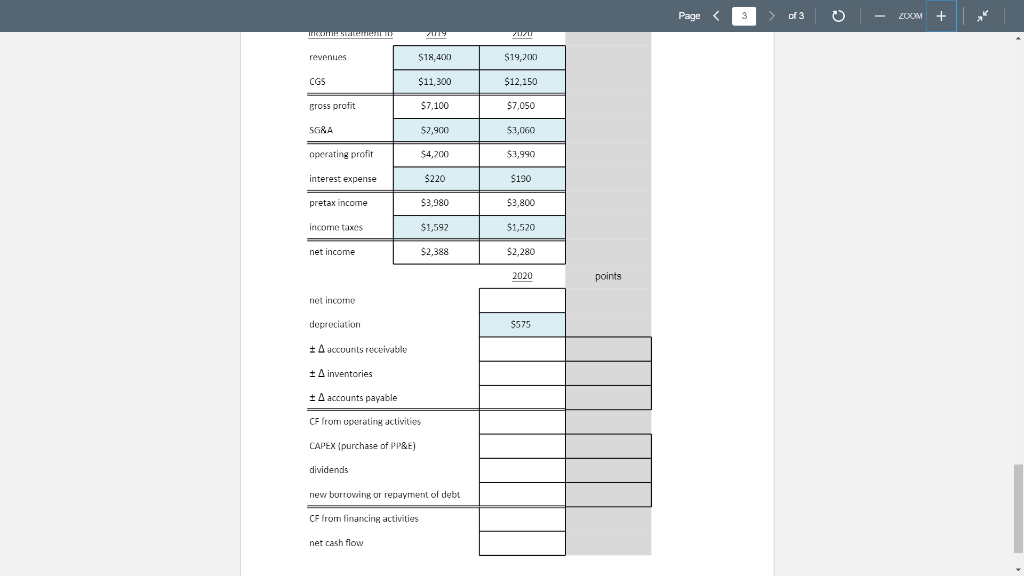The image size is (1024, 576).
Task: Exit expanded view via collapse arrows icon
Action: coord(983,15)
